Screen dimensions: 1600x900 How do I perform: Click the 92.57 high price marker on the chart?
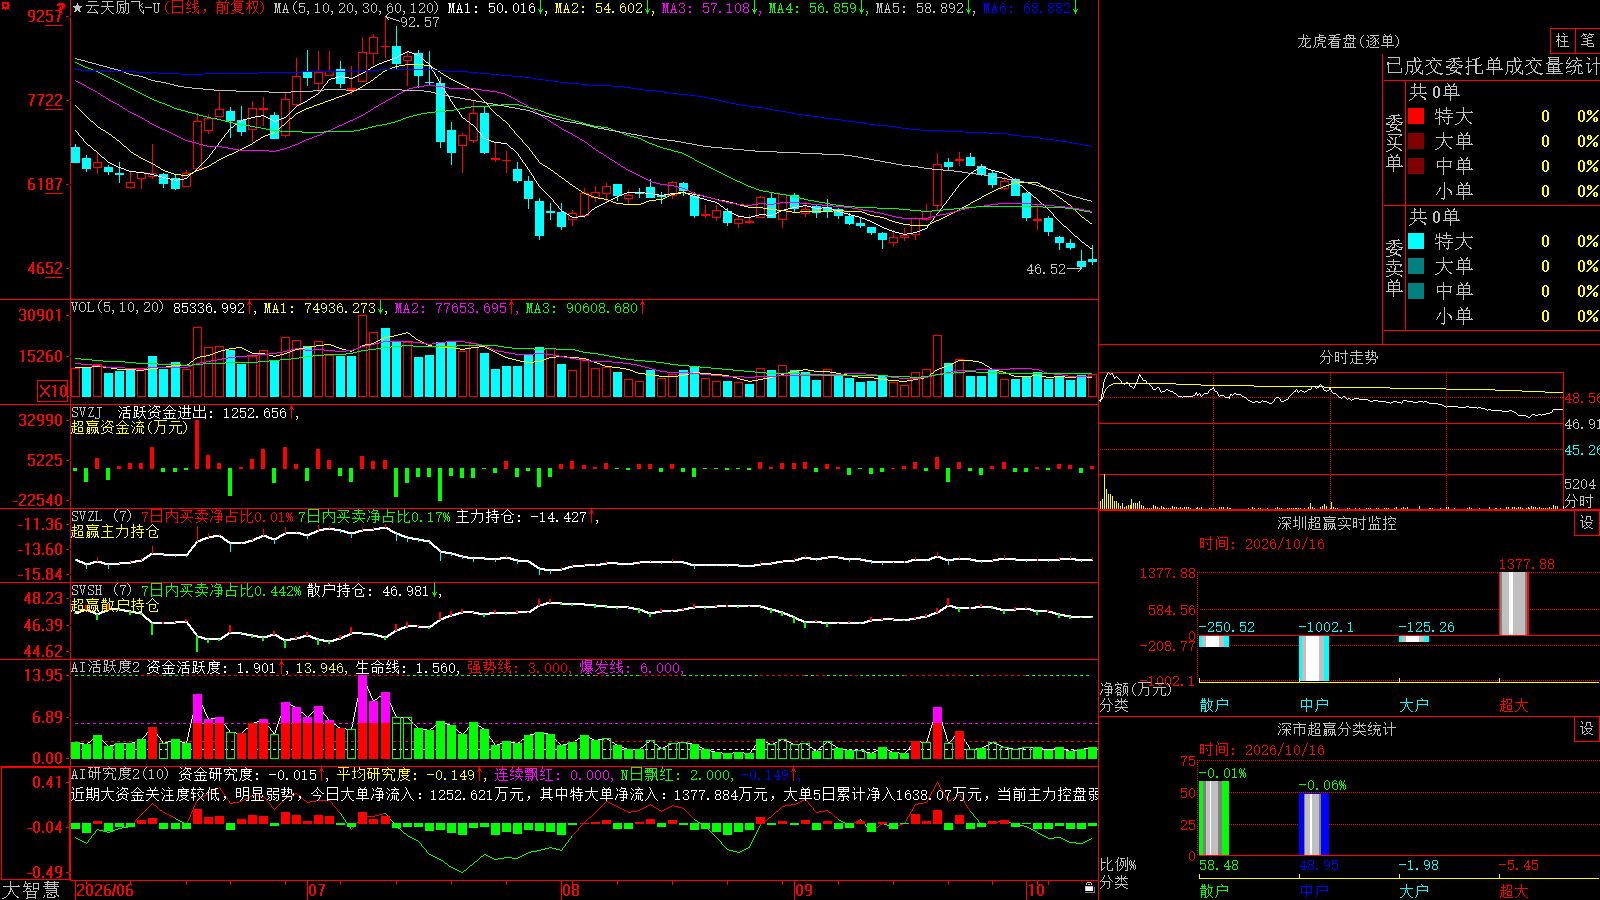tap(419, 22)
